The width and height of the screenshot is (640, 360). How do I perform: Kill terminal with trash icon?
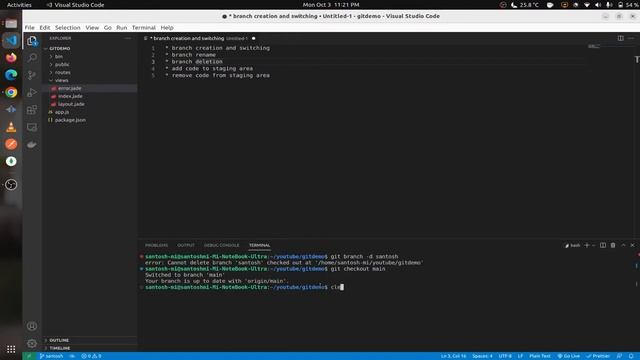point(613,245)
